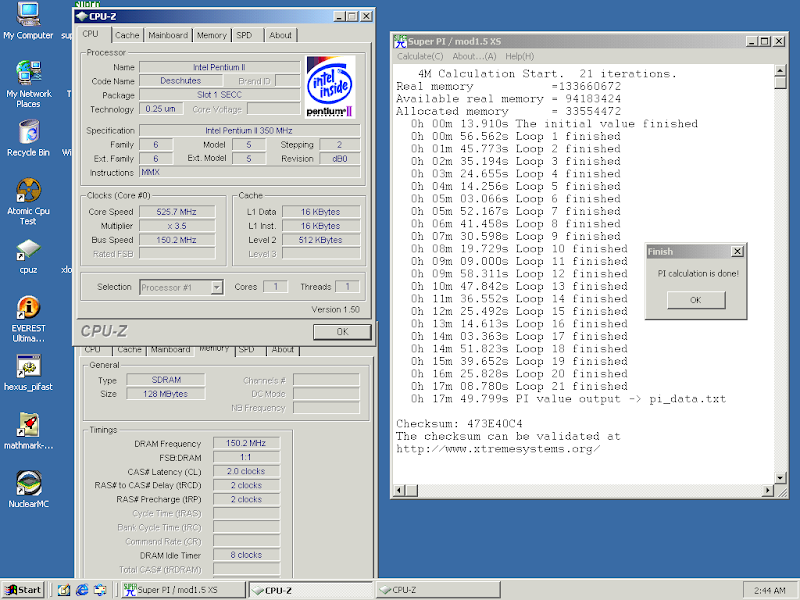Select the My Network Places desktop icon
800x600 pixels.
click(28, 84)
